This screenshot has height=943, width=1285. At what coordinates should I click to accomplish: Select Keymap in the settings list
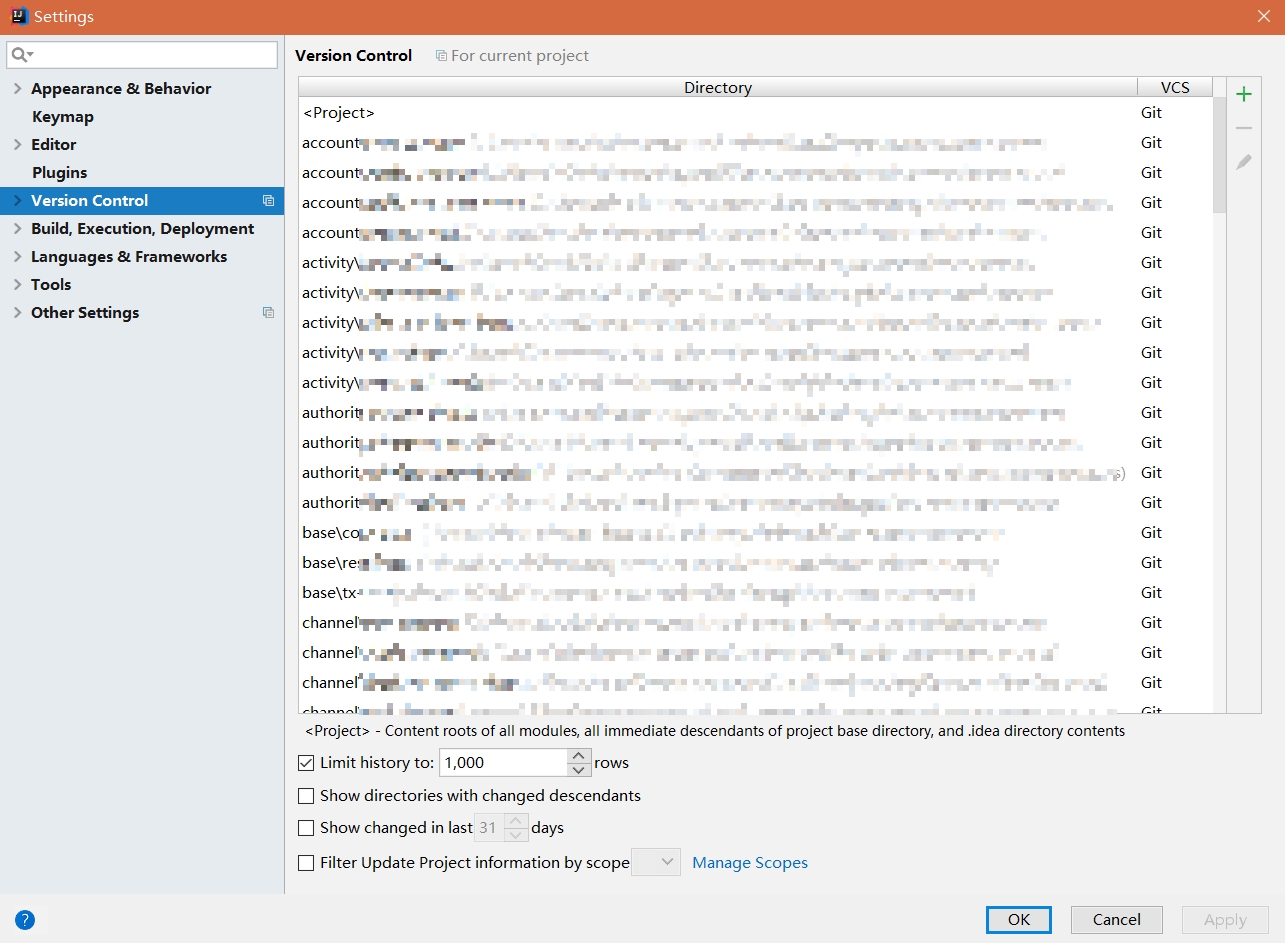point(62,117)
